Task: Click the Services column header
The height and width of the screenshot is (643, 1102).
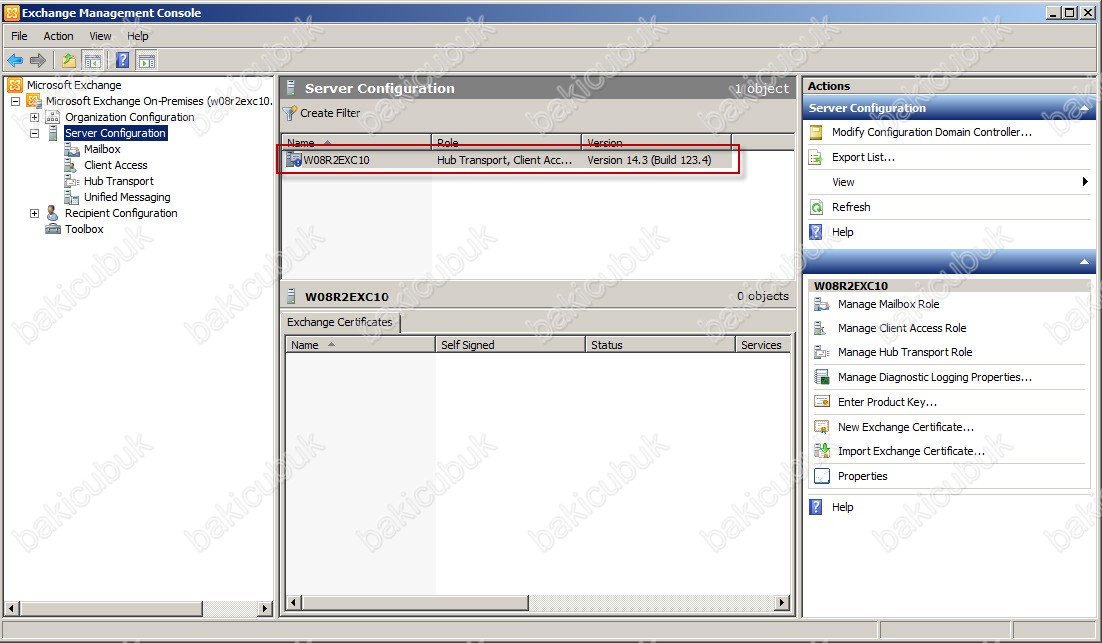Action: (764, 345)
